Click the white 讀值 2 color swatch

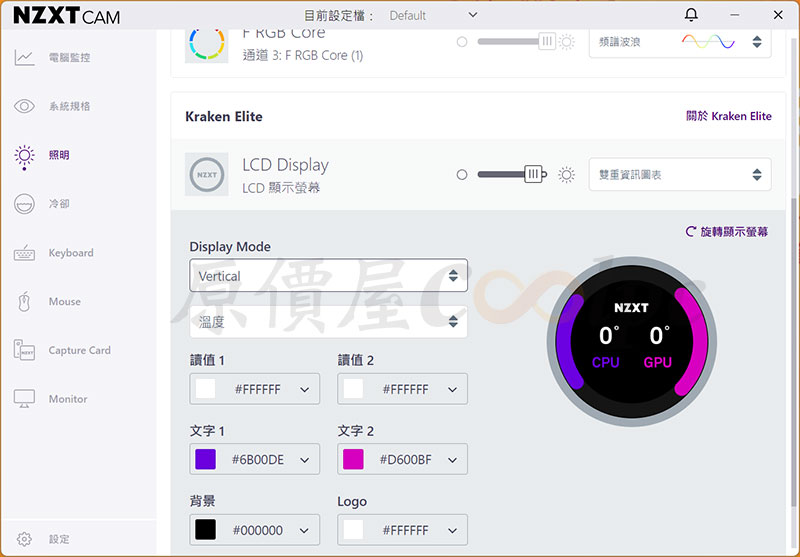point(354,389)
